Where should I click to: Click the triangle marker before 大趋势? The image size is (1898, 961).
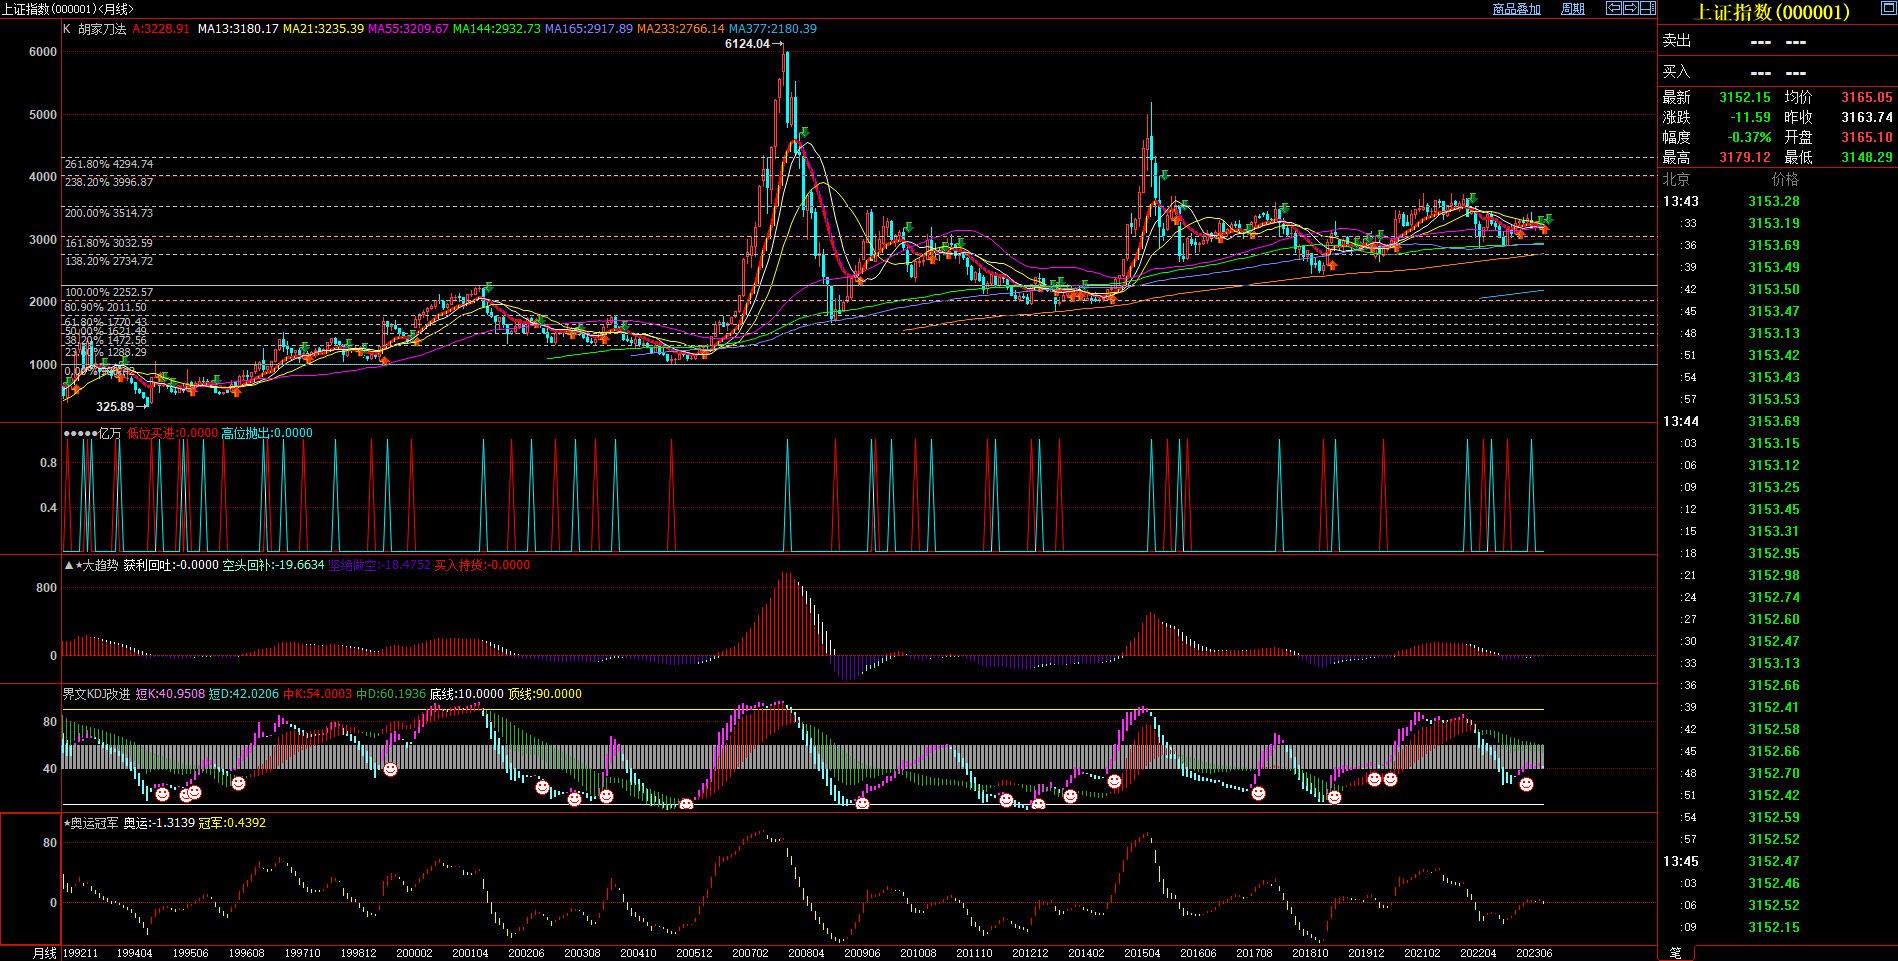pos(68,565)
